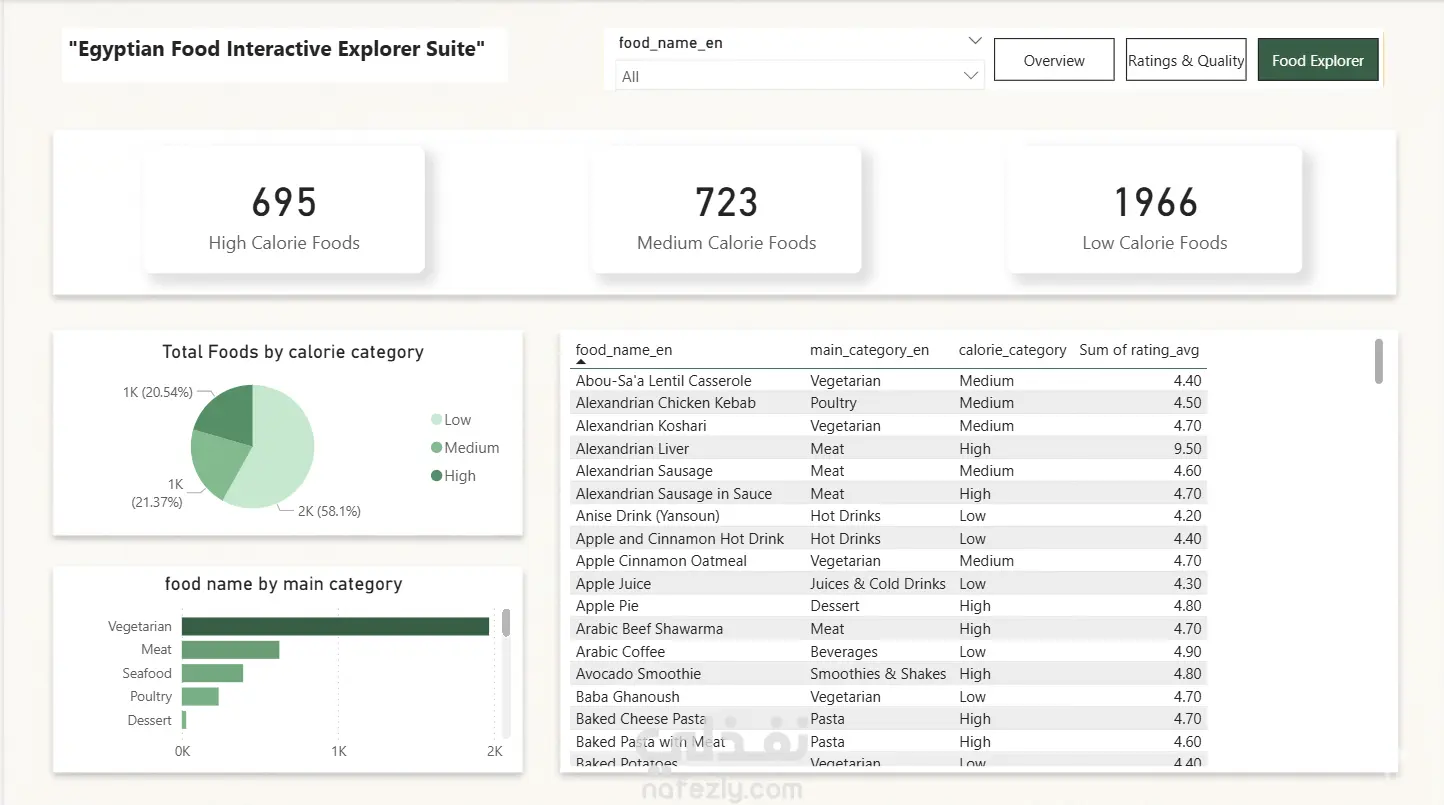Image resolution: width=1444 pixels, height=805 pixels.
Task: Select the Arabic Coffee table row
Action: (x=890, y=651)
